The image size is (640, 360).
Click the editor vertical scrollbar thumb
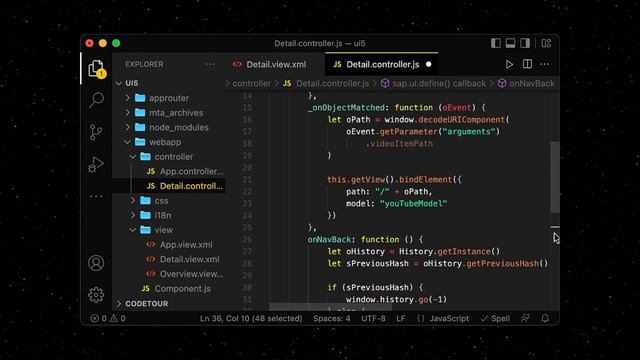coord(555,177)
